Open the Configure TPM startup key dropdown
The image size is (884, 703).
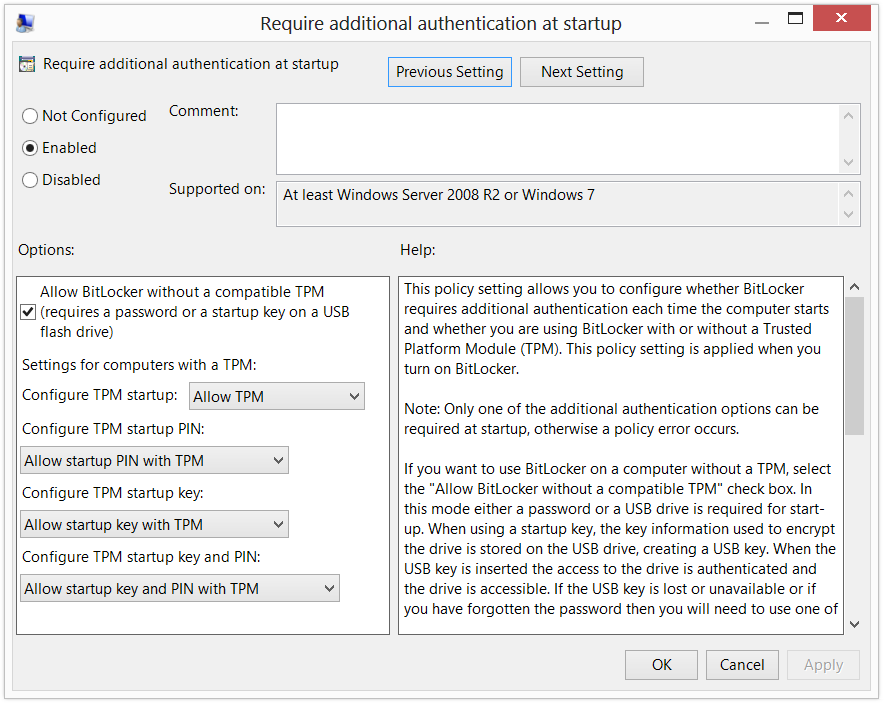[154, 524]
